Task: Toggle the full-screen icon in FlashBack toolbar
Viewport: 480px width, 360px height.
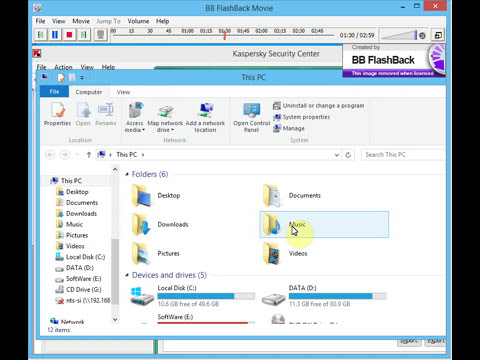Action: 438,35
